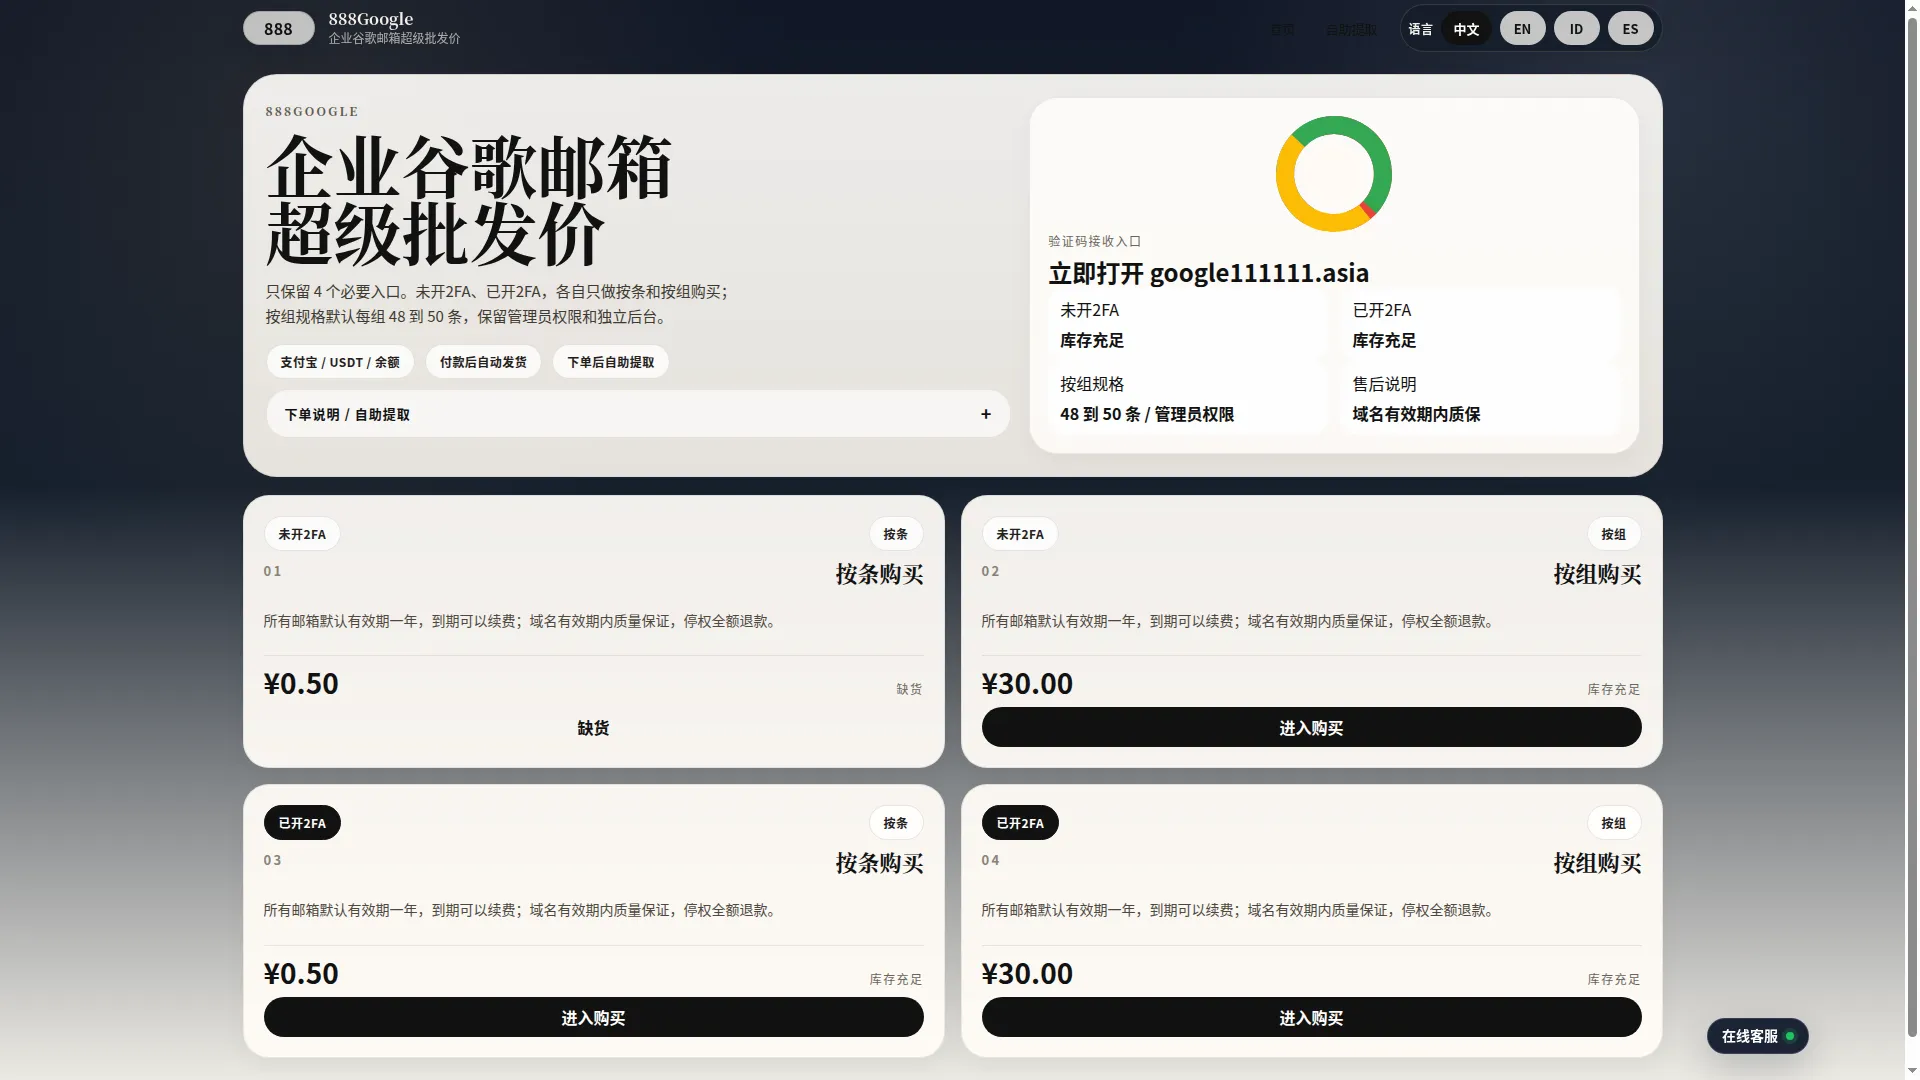This screenshot has width=1920, height=1080.
Task: Click 按组 tag on card 02
Action: tap(1614, 534)
